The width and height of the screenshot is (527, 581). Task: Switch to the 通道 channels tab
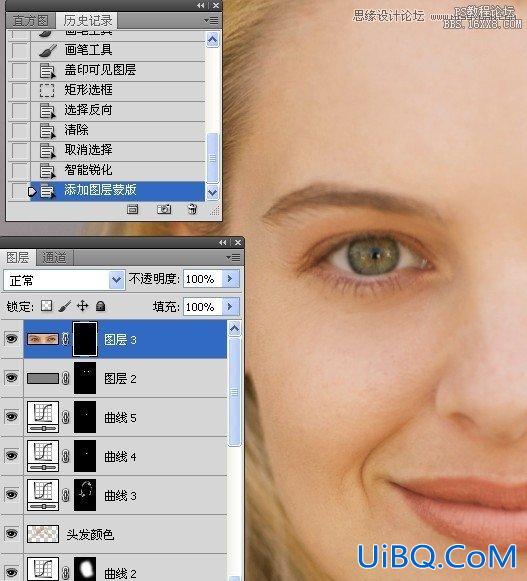pyautogui.click(x=54, y=258)
